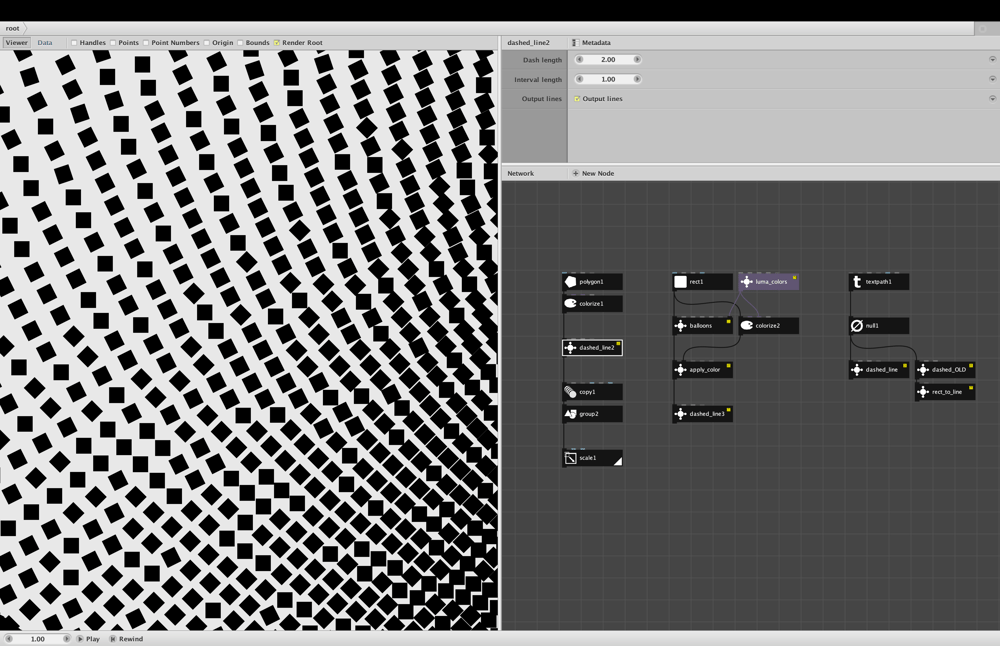
Task: Click the dashed_line2 node icon
Action: point(570,348)
